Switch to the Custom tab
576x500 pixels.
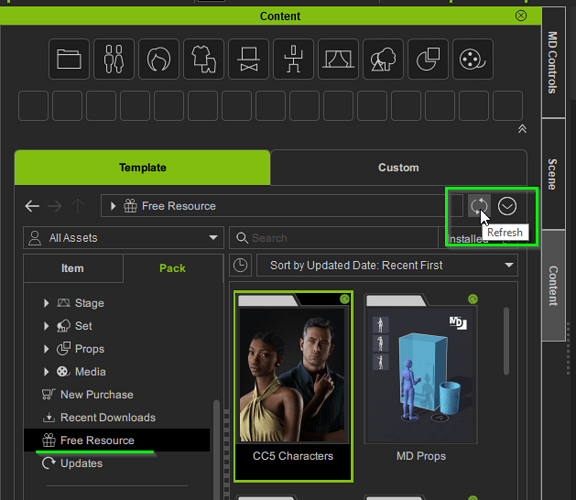click(399, 168)
